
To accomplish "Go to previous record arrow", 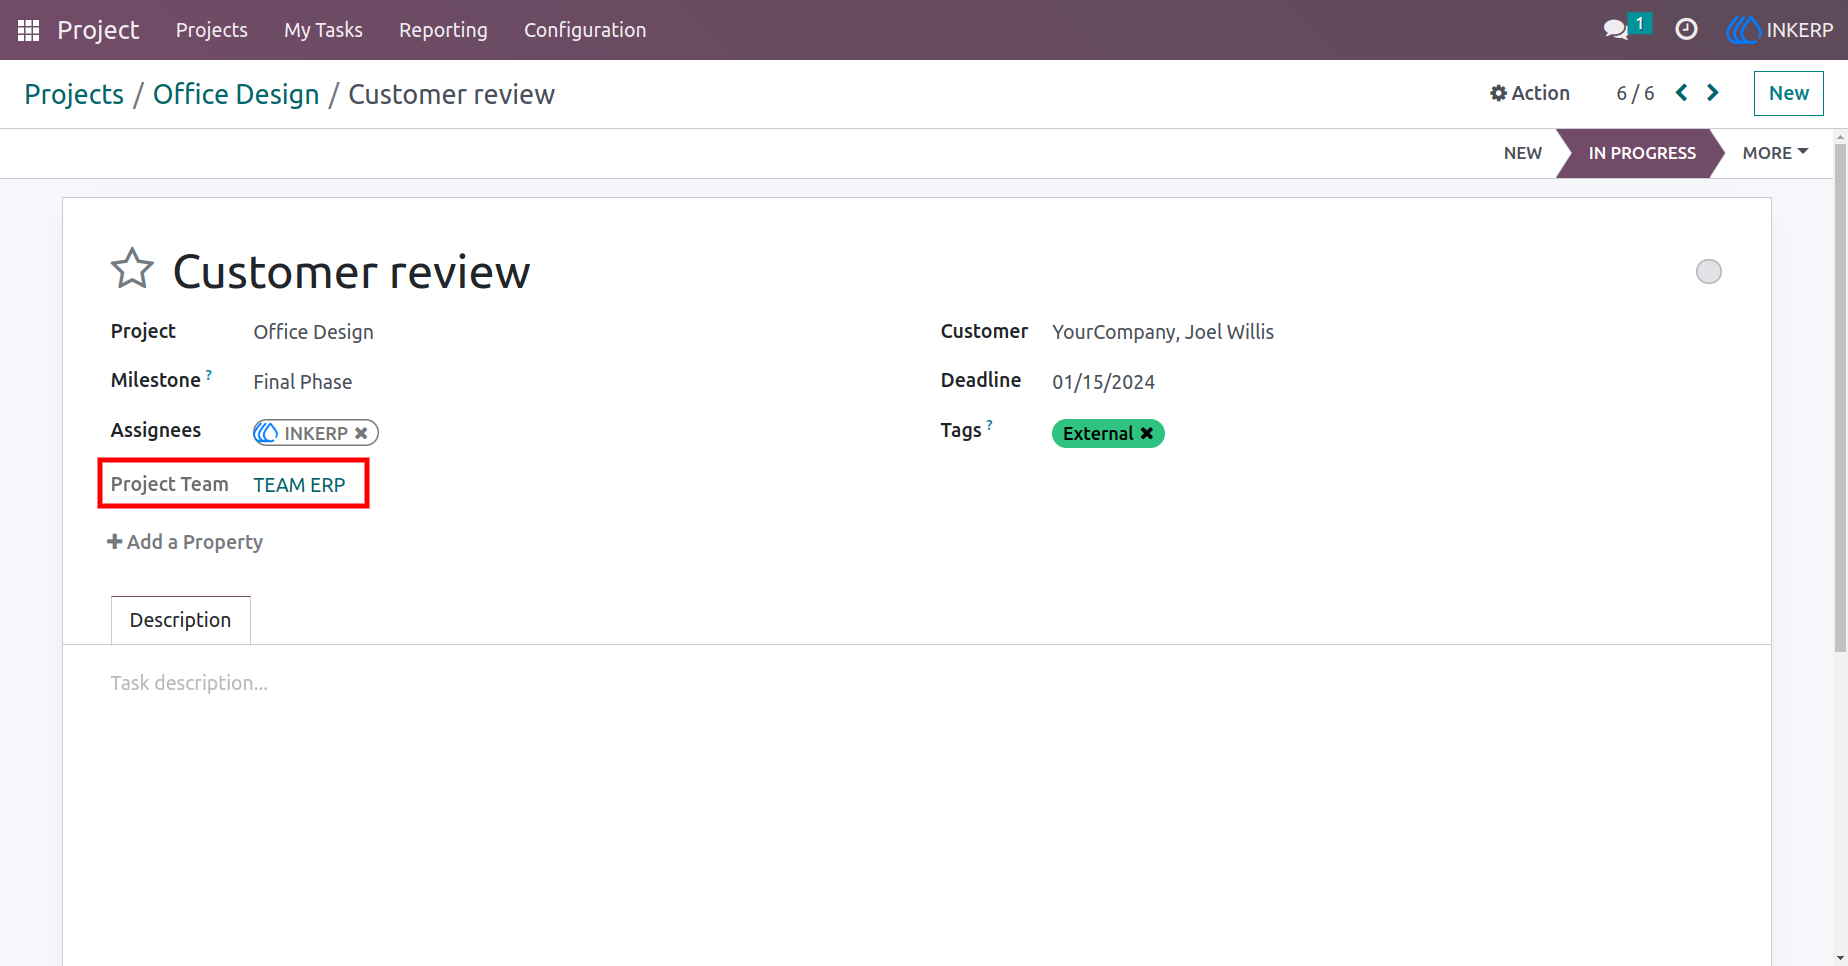I will coord(1682,93).
